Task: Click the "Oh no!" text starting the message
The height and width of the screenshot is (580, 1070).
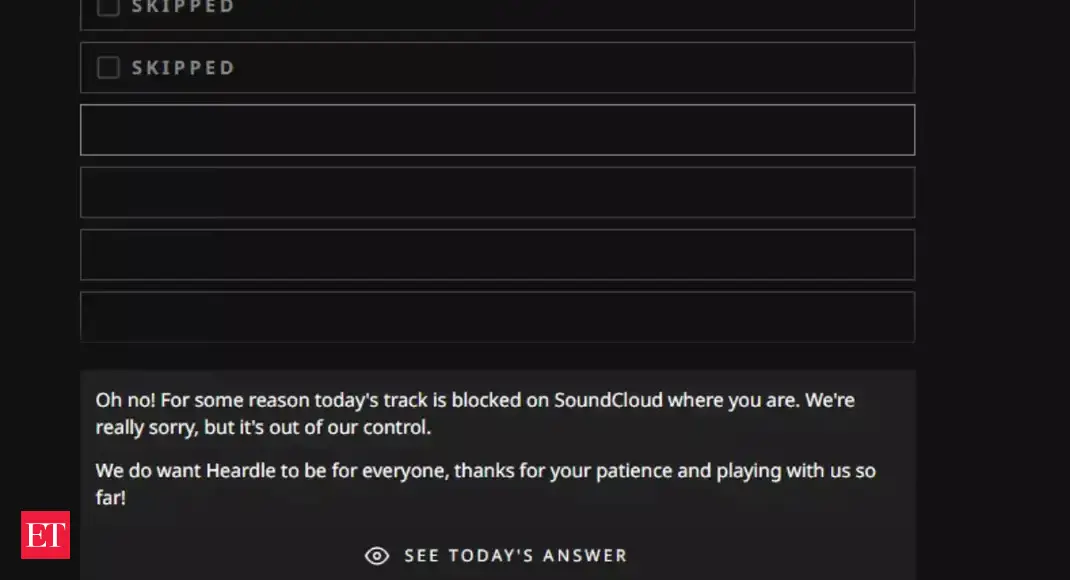Action: coord(125,400)
